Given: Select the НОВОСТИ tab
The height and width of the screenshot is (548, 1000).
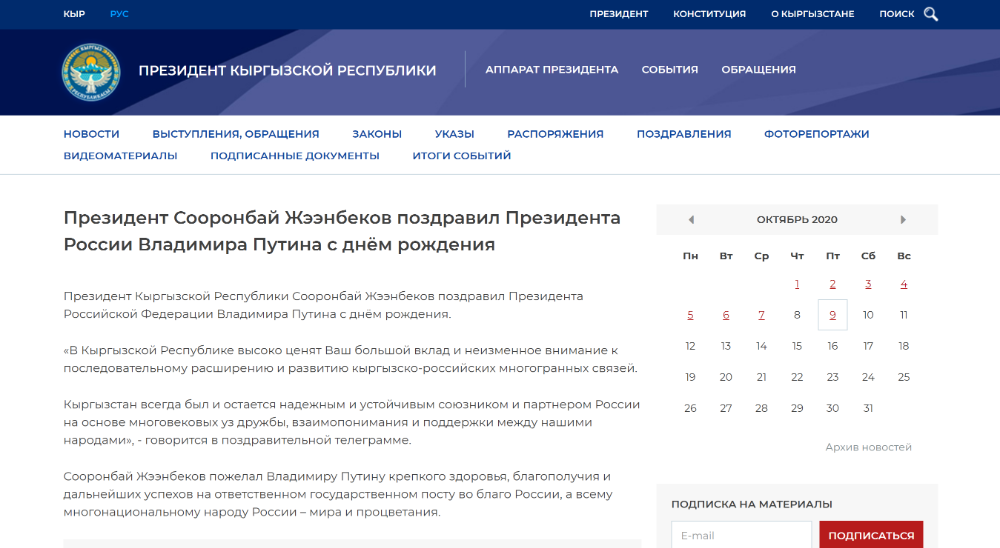Looking at the screenshot, I should click(91, 134).
